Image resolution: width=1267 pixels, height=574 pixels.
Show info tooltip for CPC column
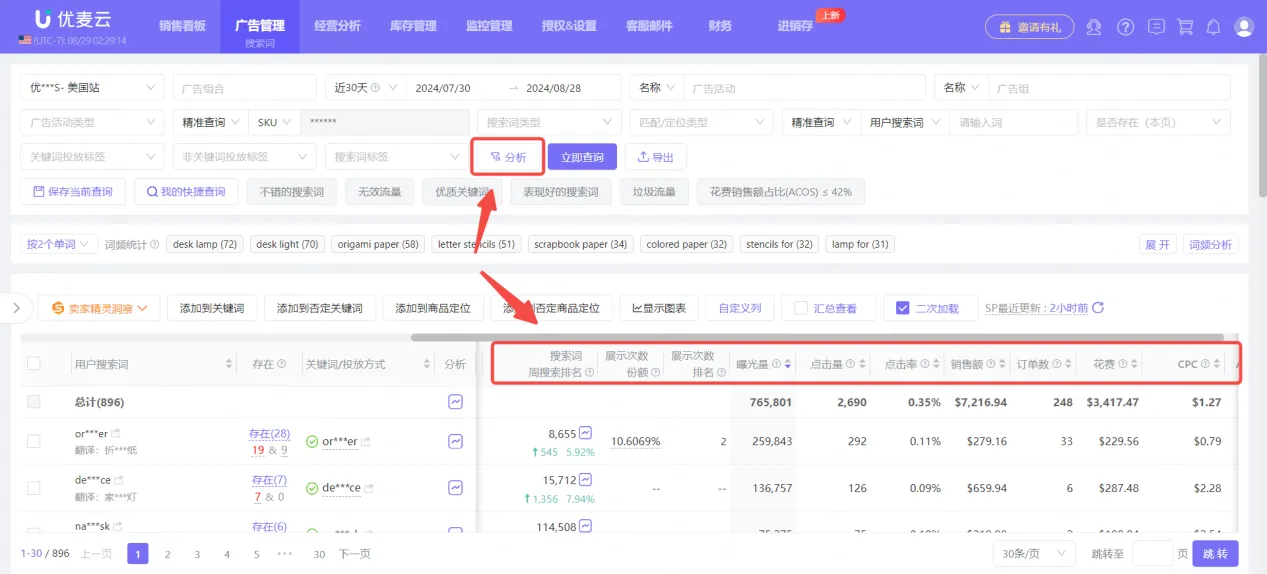pos(1205,365)
